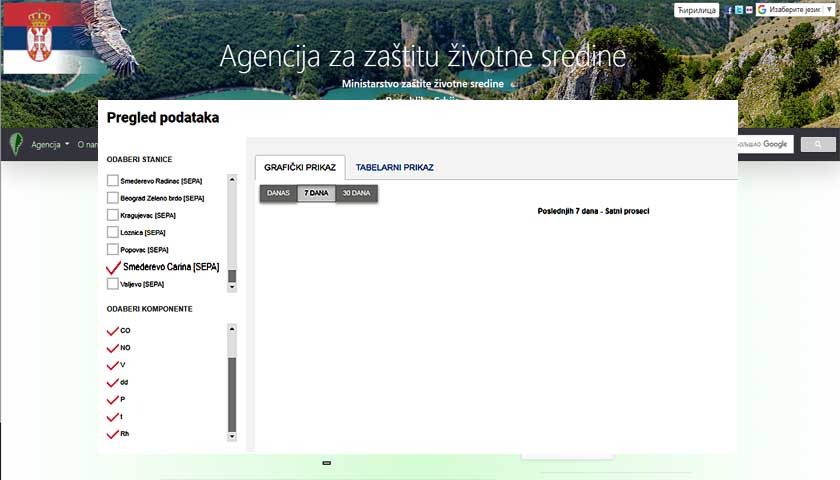Check the Loznica [SEPA] station
Viewport: 840px width, 480px height.
112,232
